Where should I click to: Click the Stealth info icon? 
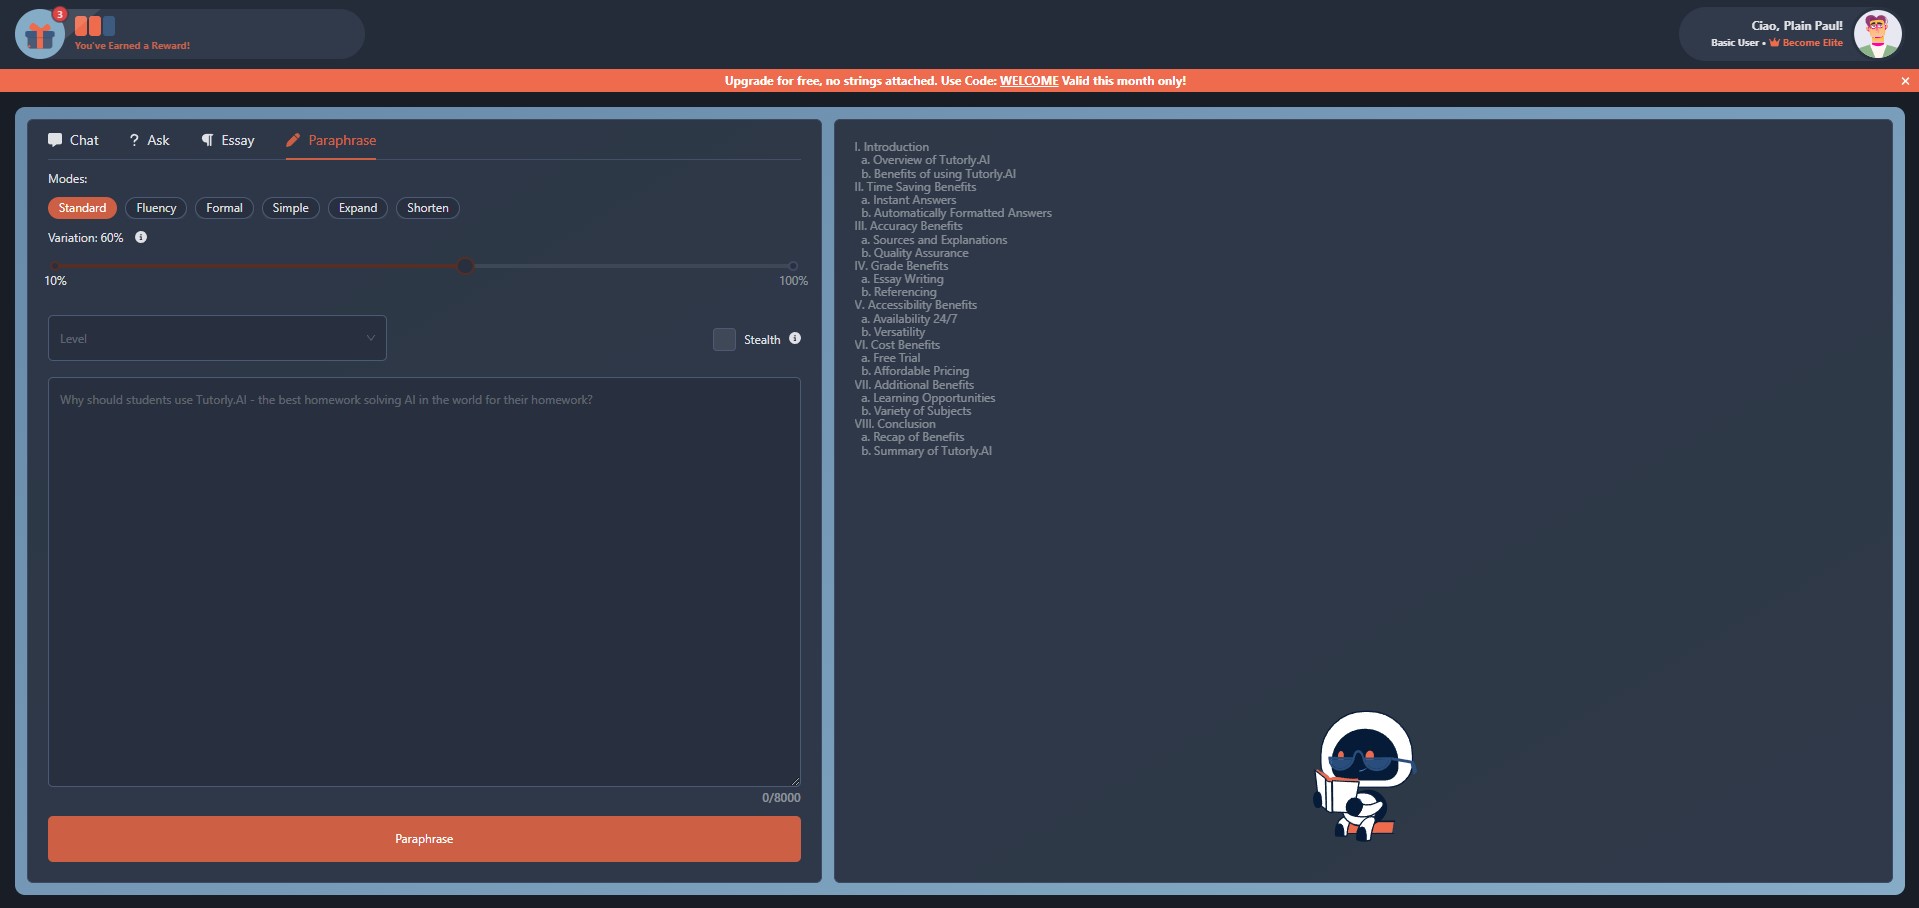[x=795, y=338]
